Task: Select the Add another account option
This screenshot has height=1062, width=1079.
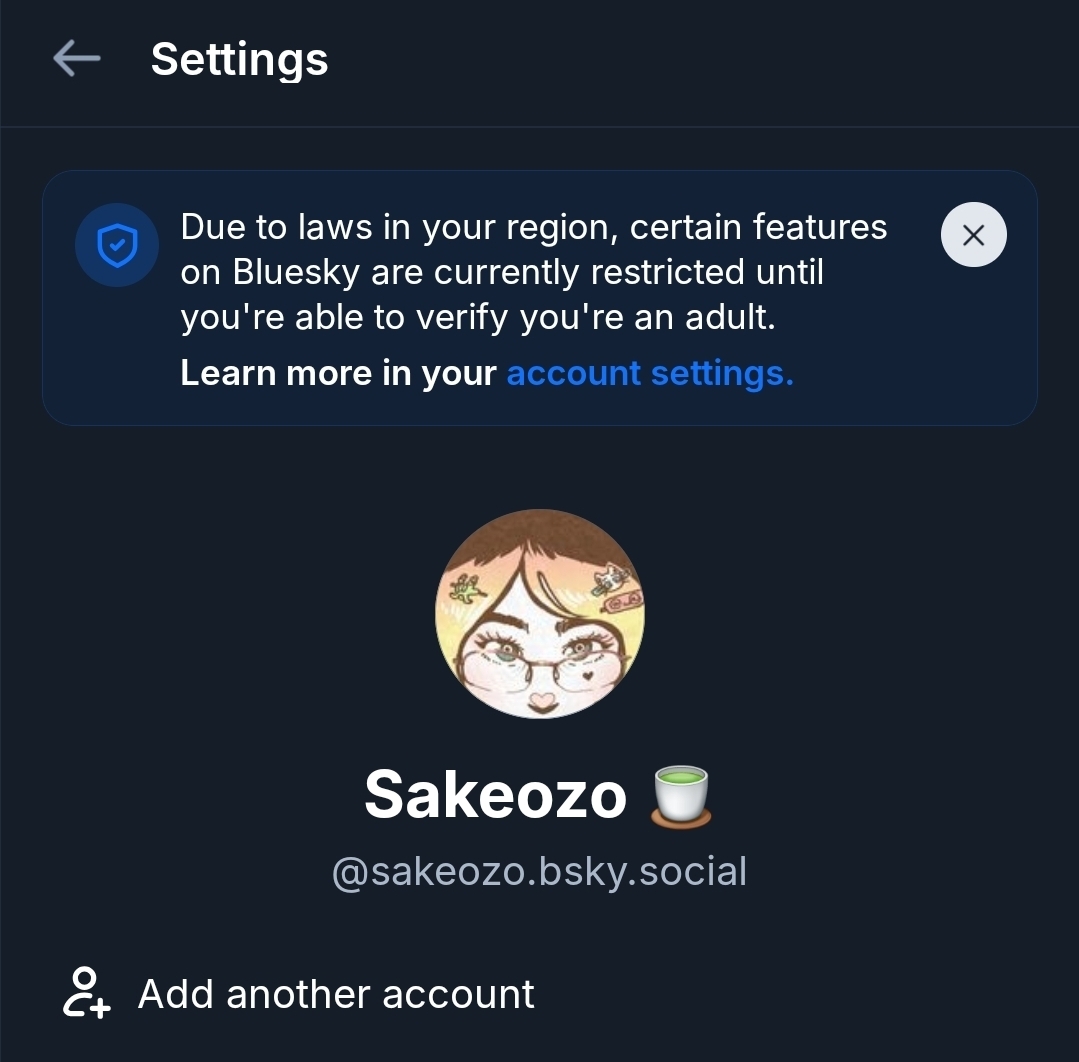Action: tap(336, 994)
